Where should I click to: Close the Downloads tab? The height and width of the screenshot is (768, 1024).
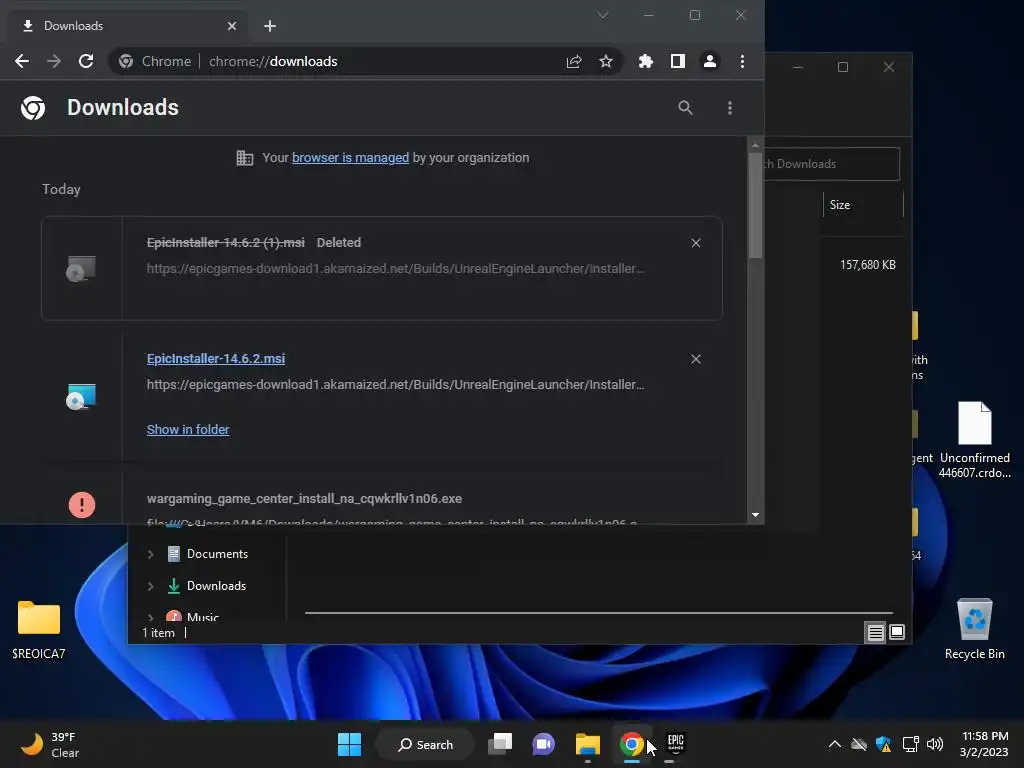click(x=232, y=26)
